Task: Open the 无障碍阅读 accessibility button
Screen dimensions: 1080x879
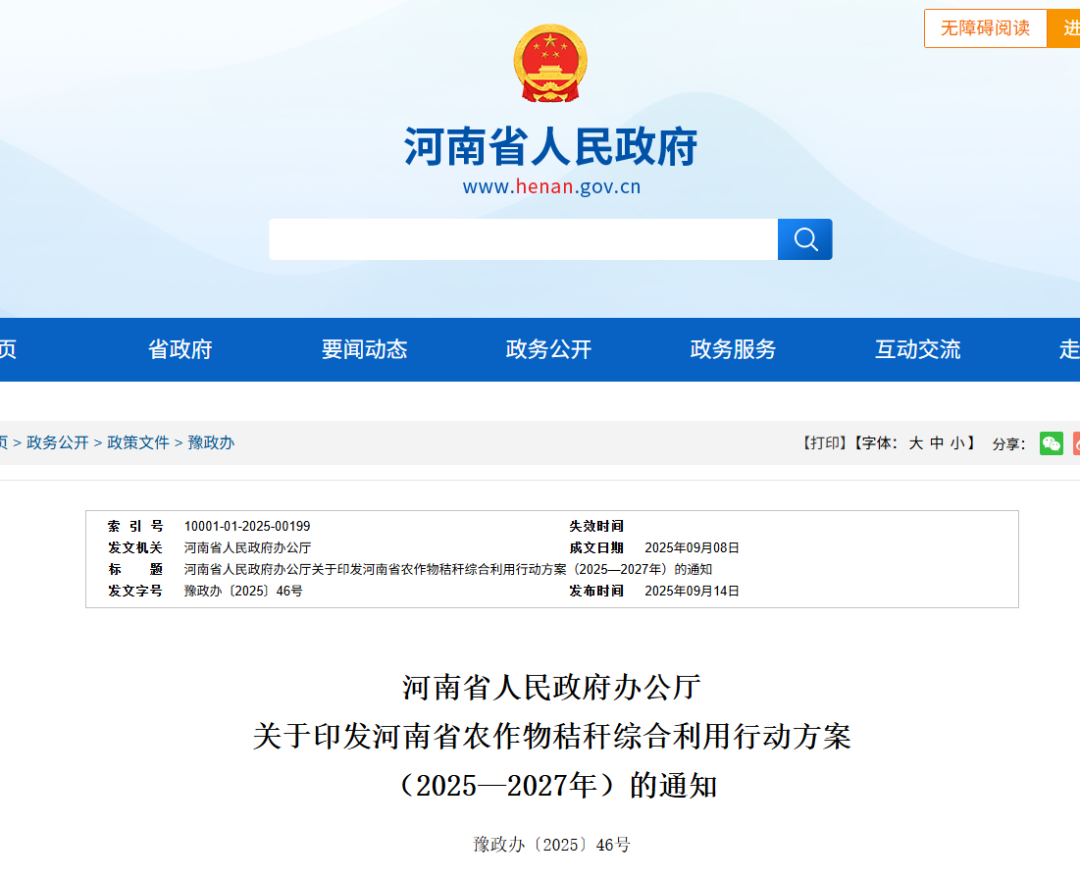Action: pyautogui.click(x=985, y=28)
